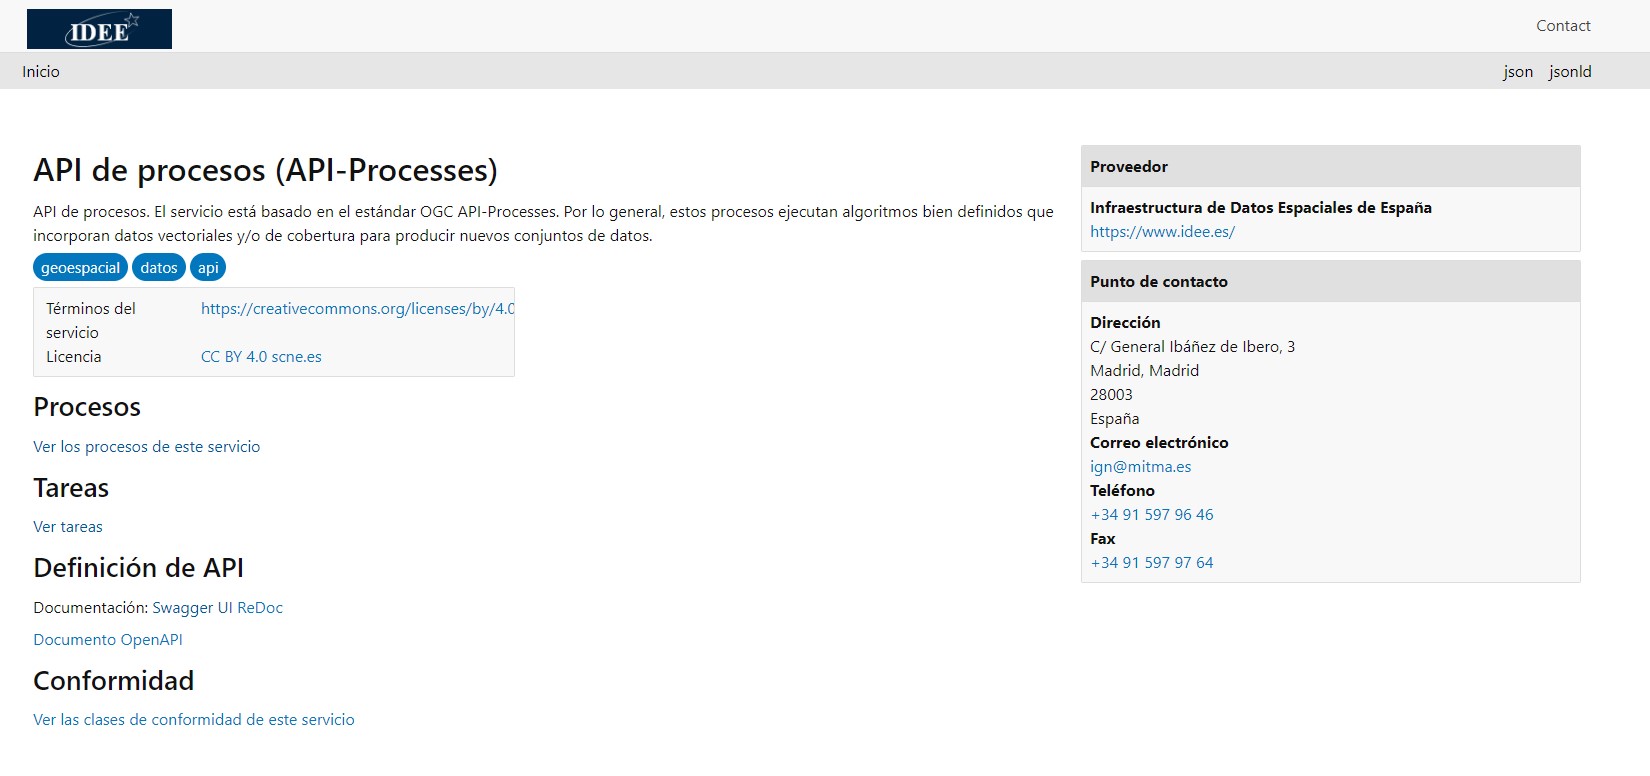Viewport: 1650px width, 776px height.
Task: Click the Definición de API heading
Action: tap(138, 568)
